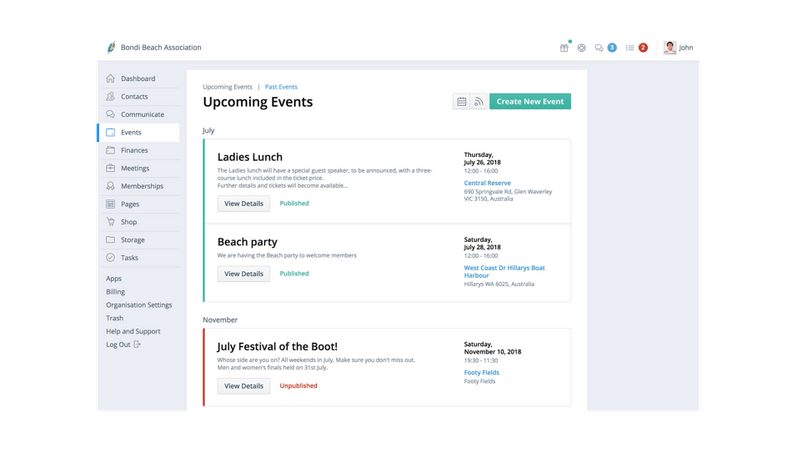Image resolution: width=800 pixels, height=462 pixels.
Task: Switch to calendar view icon
Action: pyautogui.click(x=462, y=101)
